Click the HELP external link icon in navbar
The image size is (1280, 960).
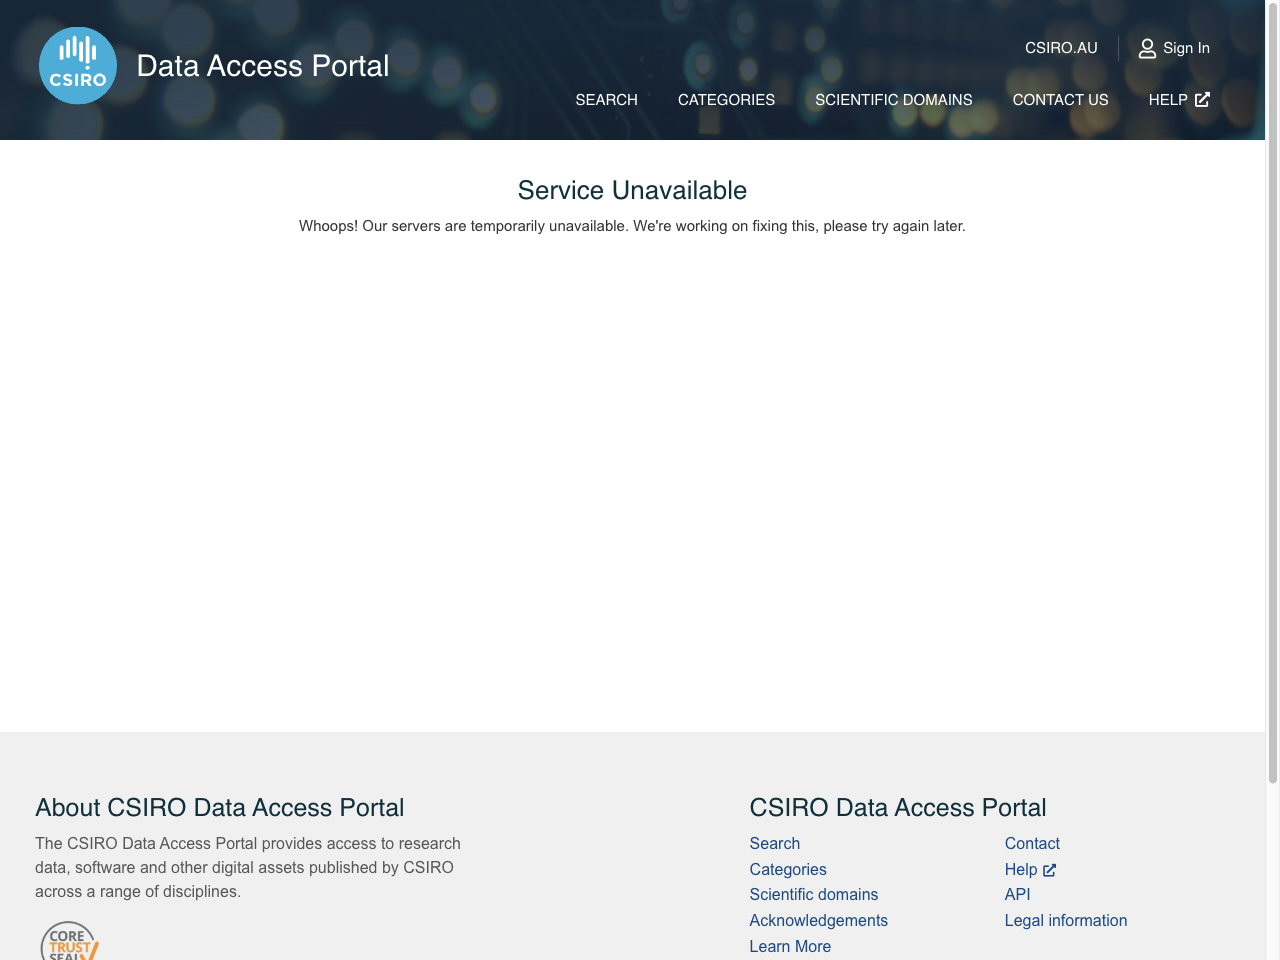pos(1202,100)
